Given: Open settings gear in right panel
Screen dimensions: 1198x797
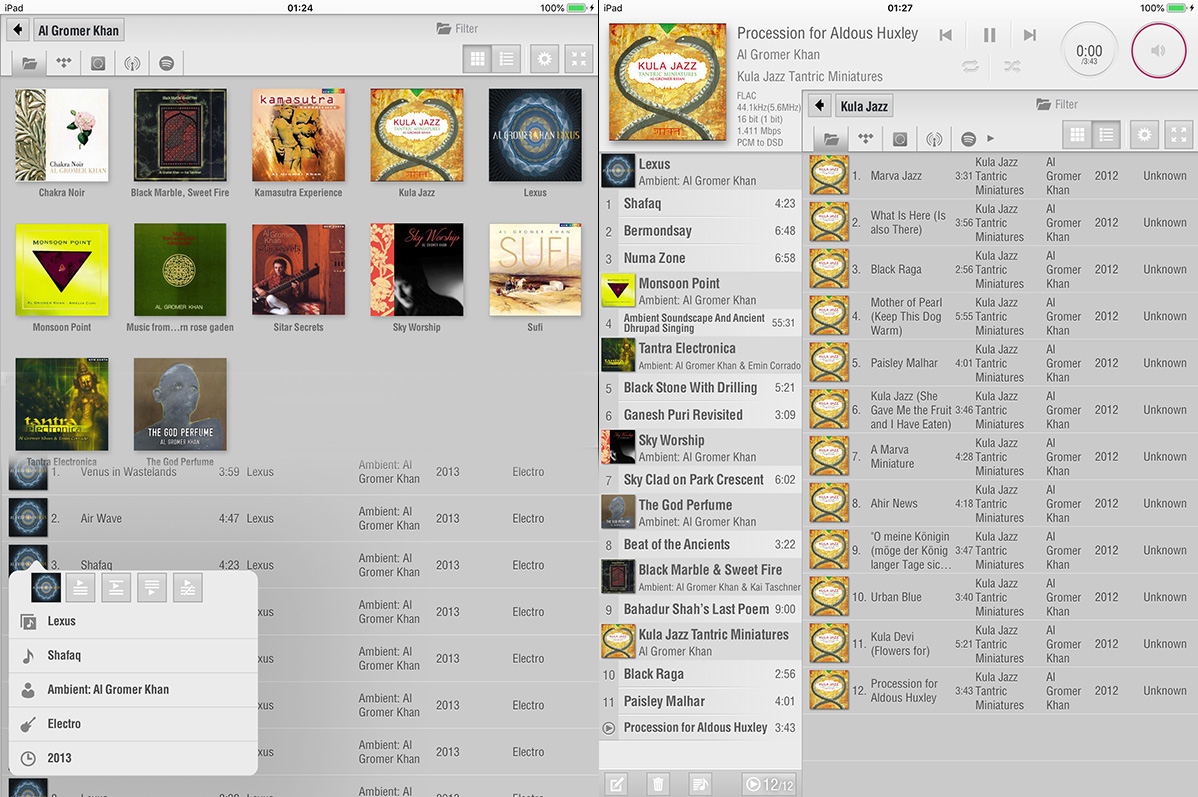Looking at the screenshot, I should (x=1145, y=135).
